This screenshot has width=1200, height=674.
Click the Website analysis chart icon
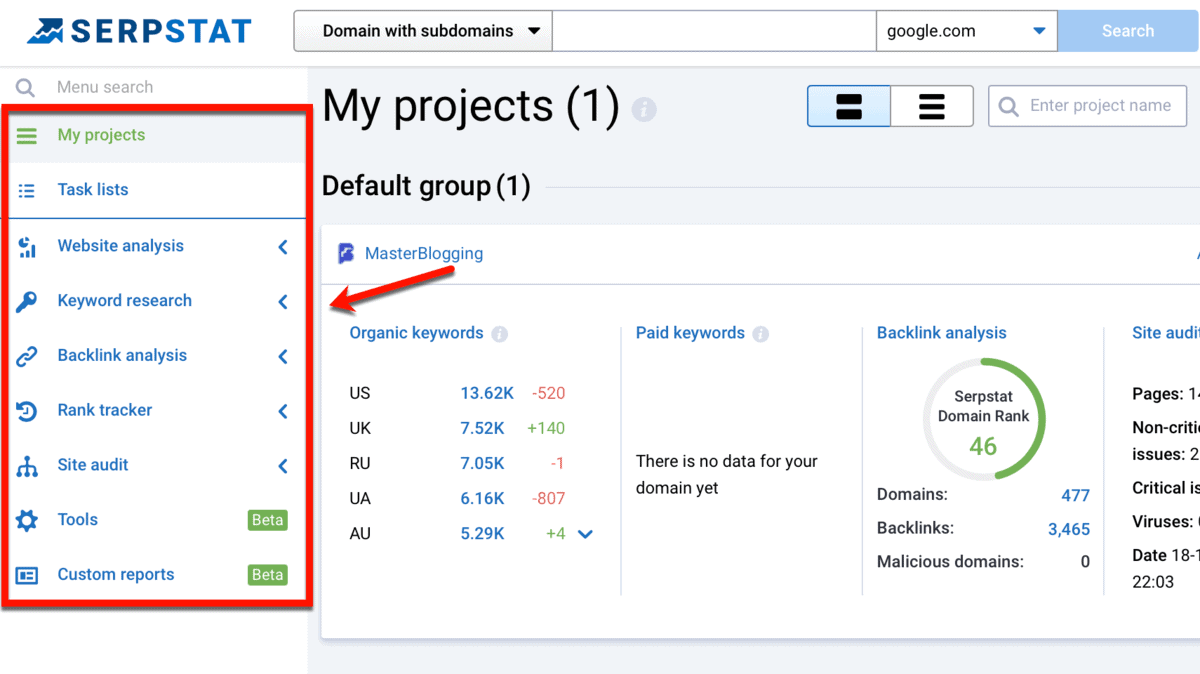coord(27,246)
